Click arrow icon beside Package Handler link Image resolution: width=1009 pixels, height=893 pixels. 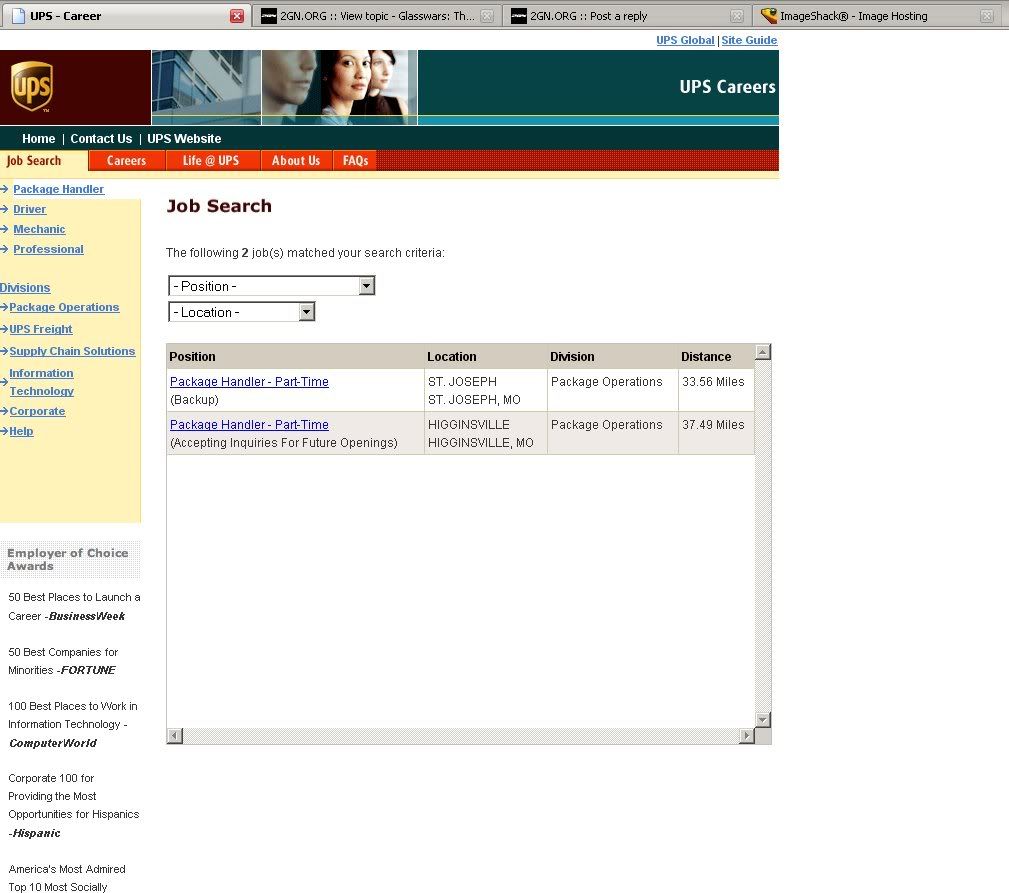5,189
